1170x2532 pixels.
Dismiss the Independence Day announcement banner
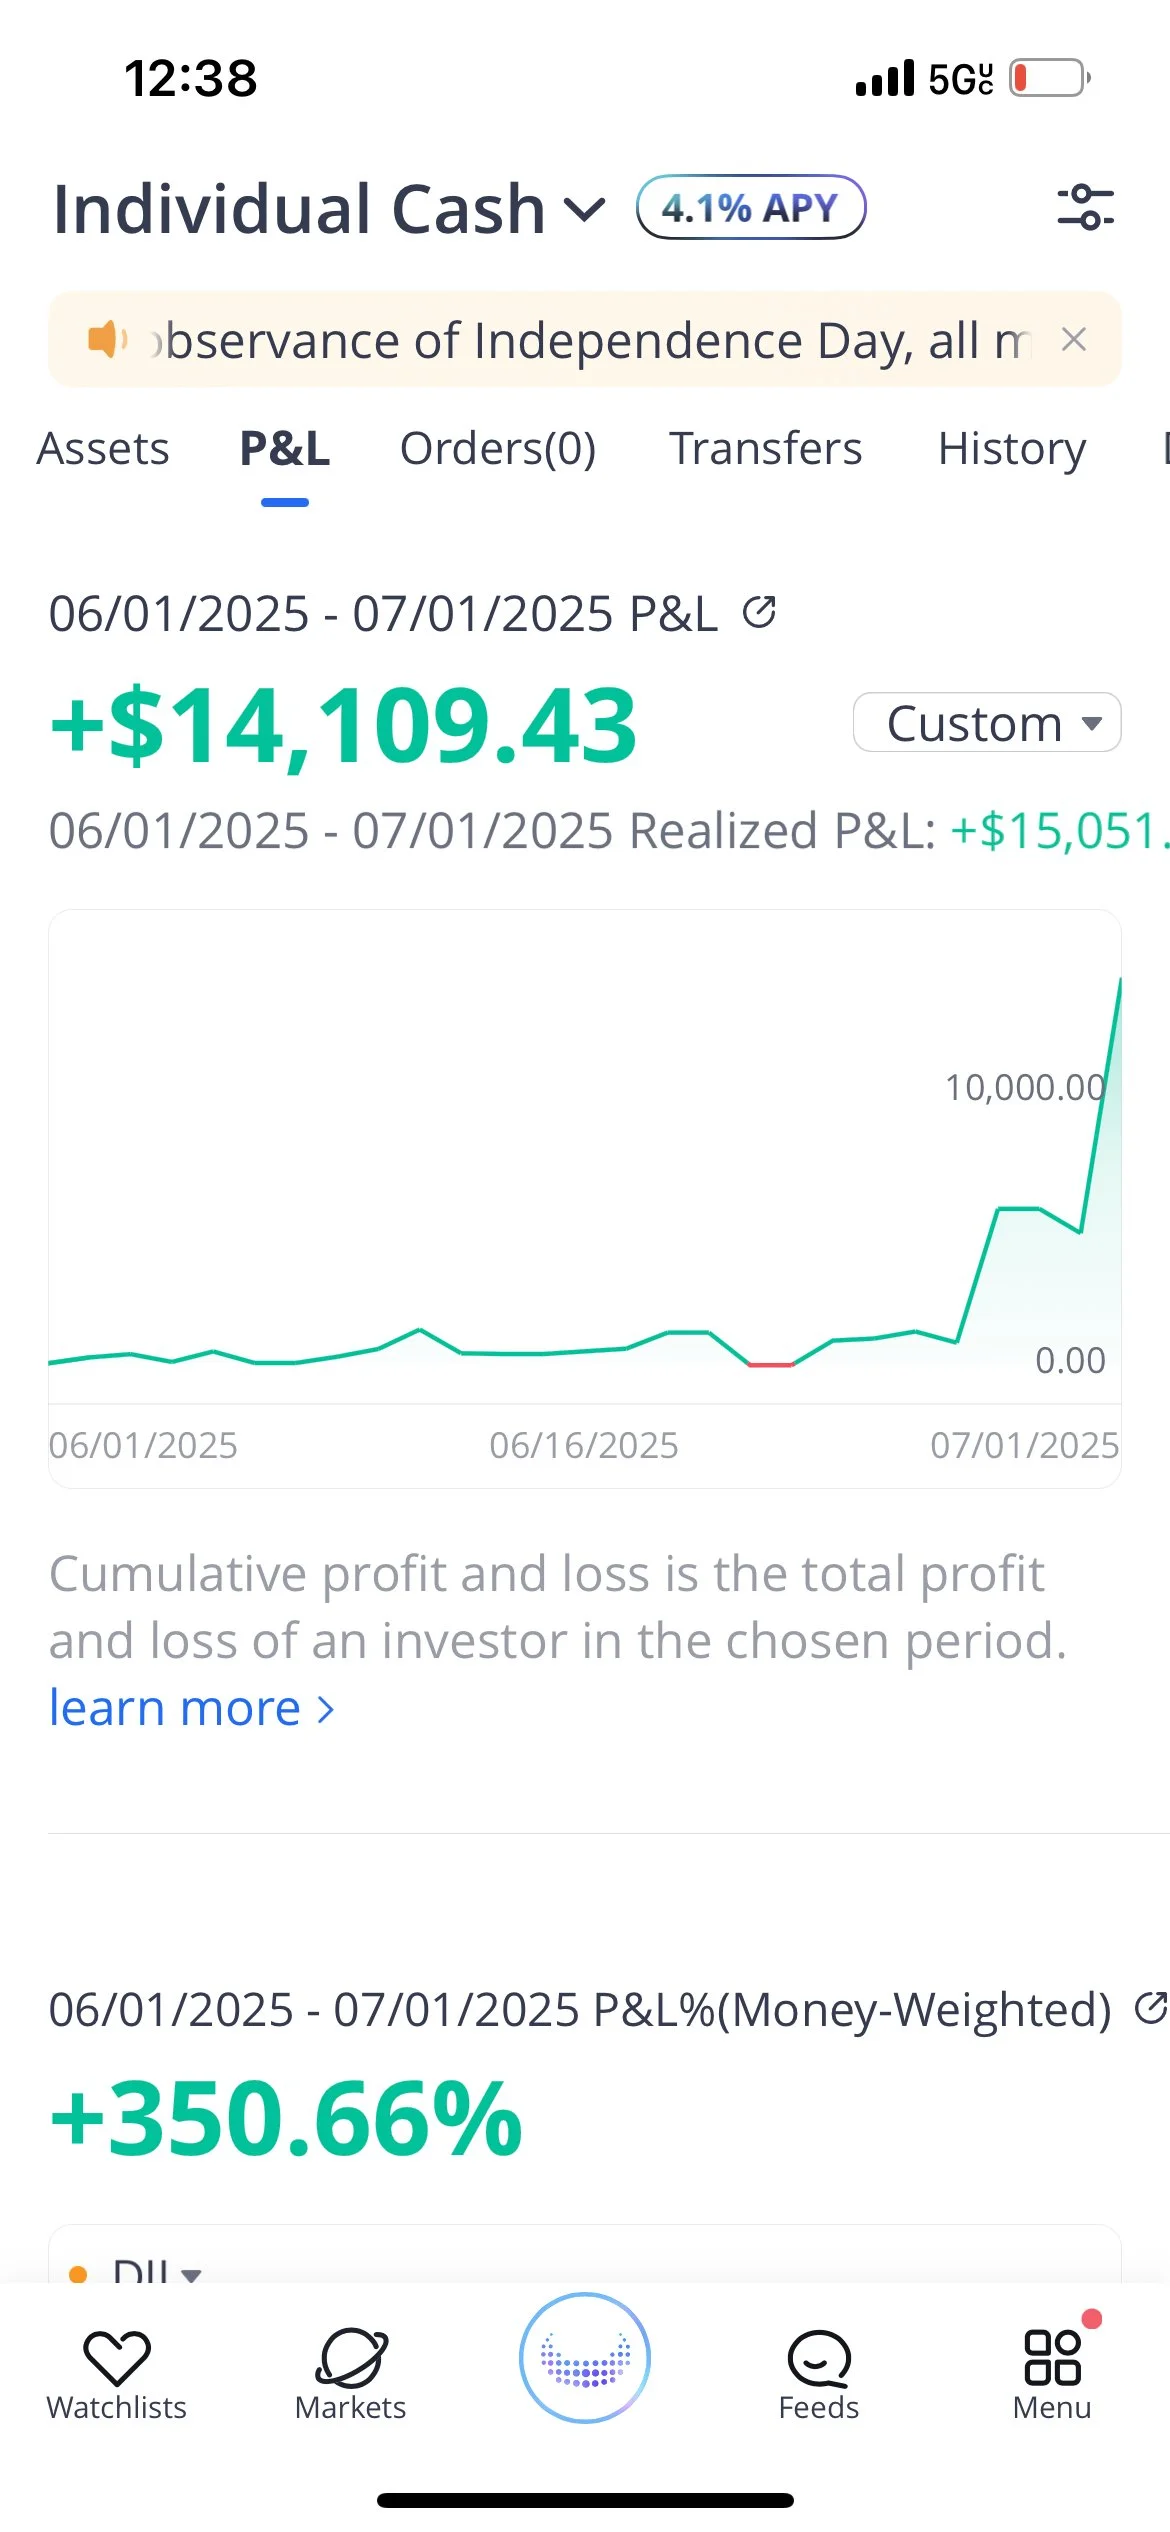tap(1074, 340)
